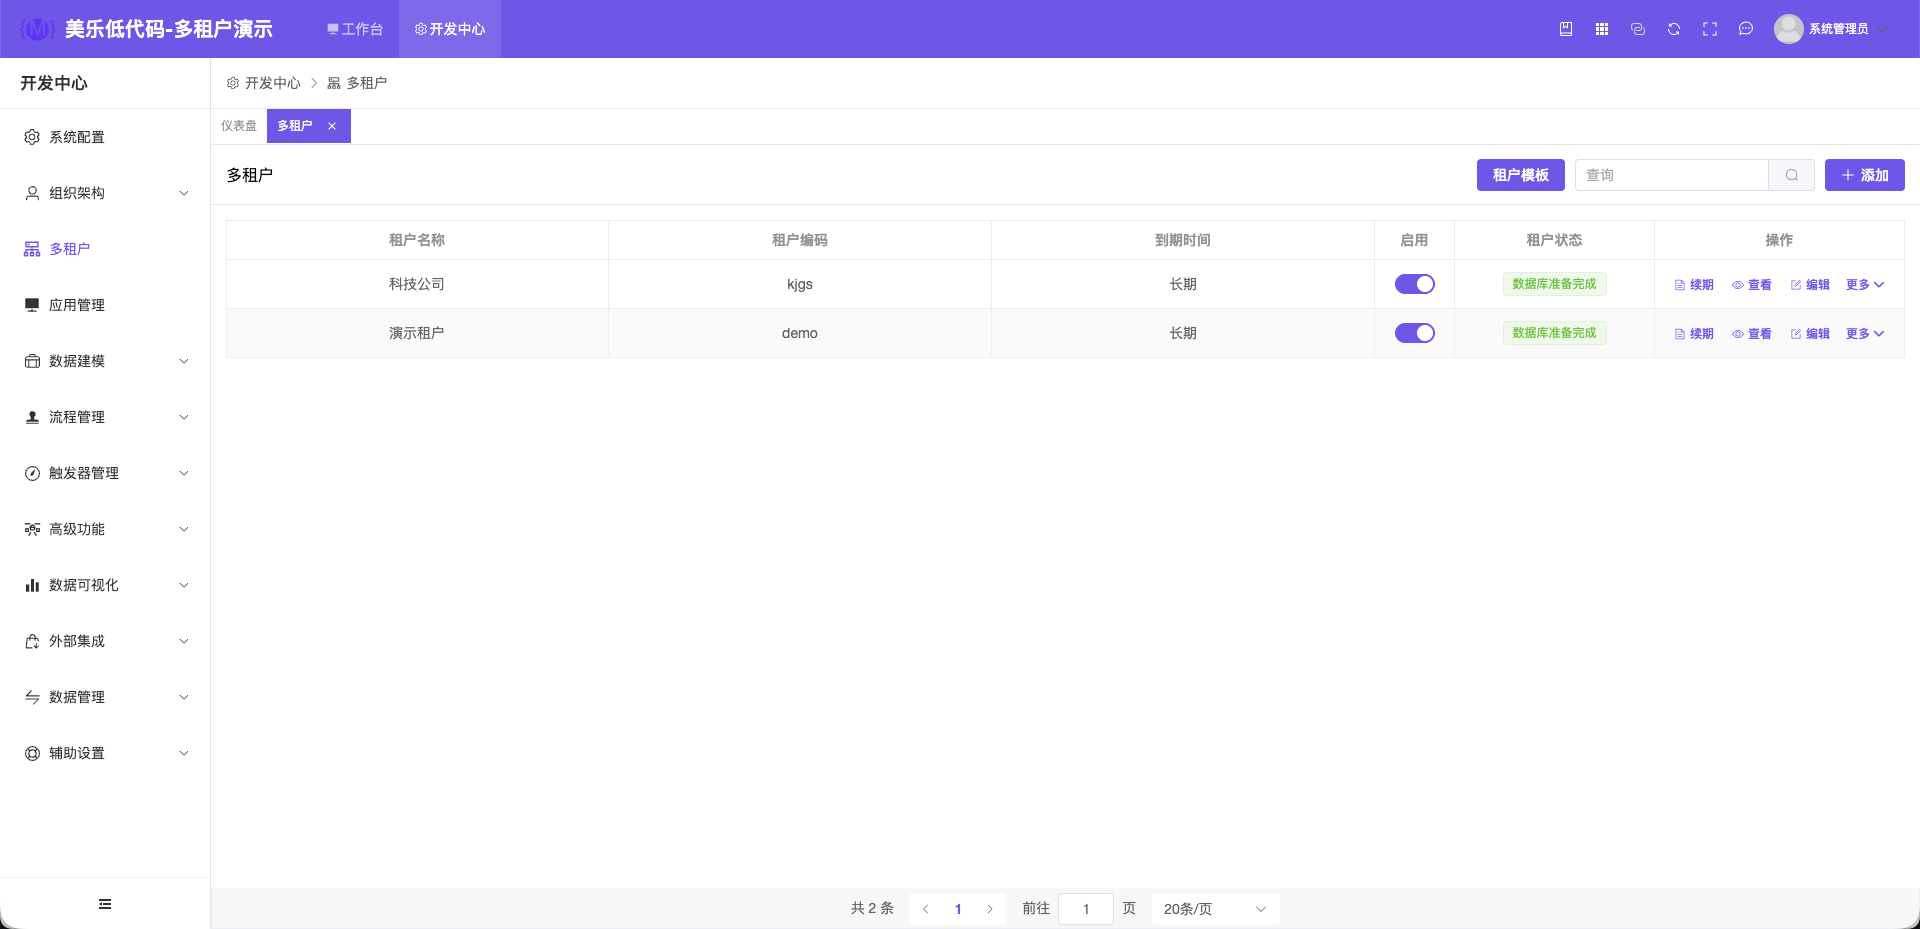Select page number 1 in pagination
The image size is (1920, 929).
[958, 909]
